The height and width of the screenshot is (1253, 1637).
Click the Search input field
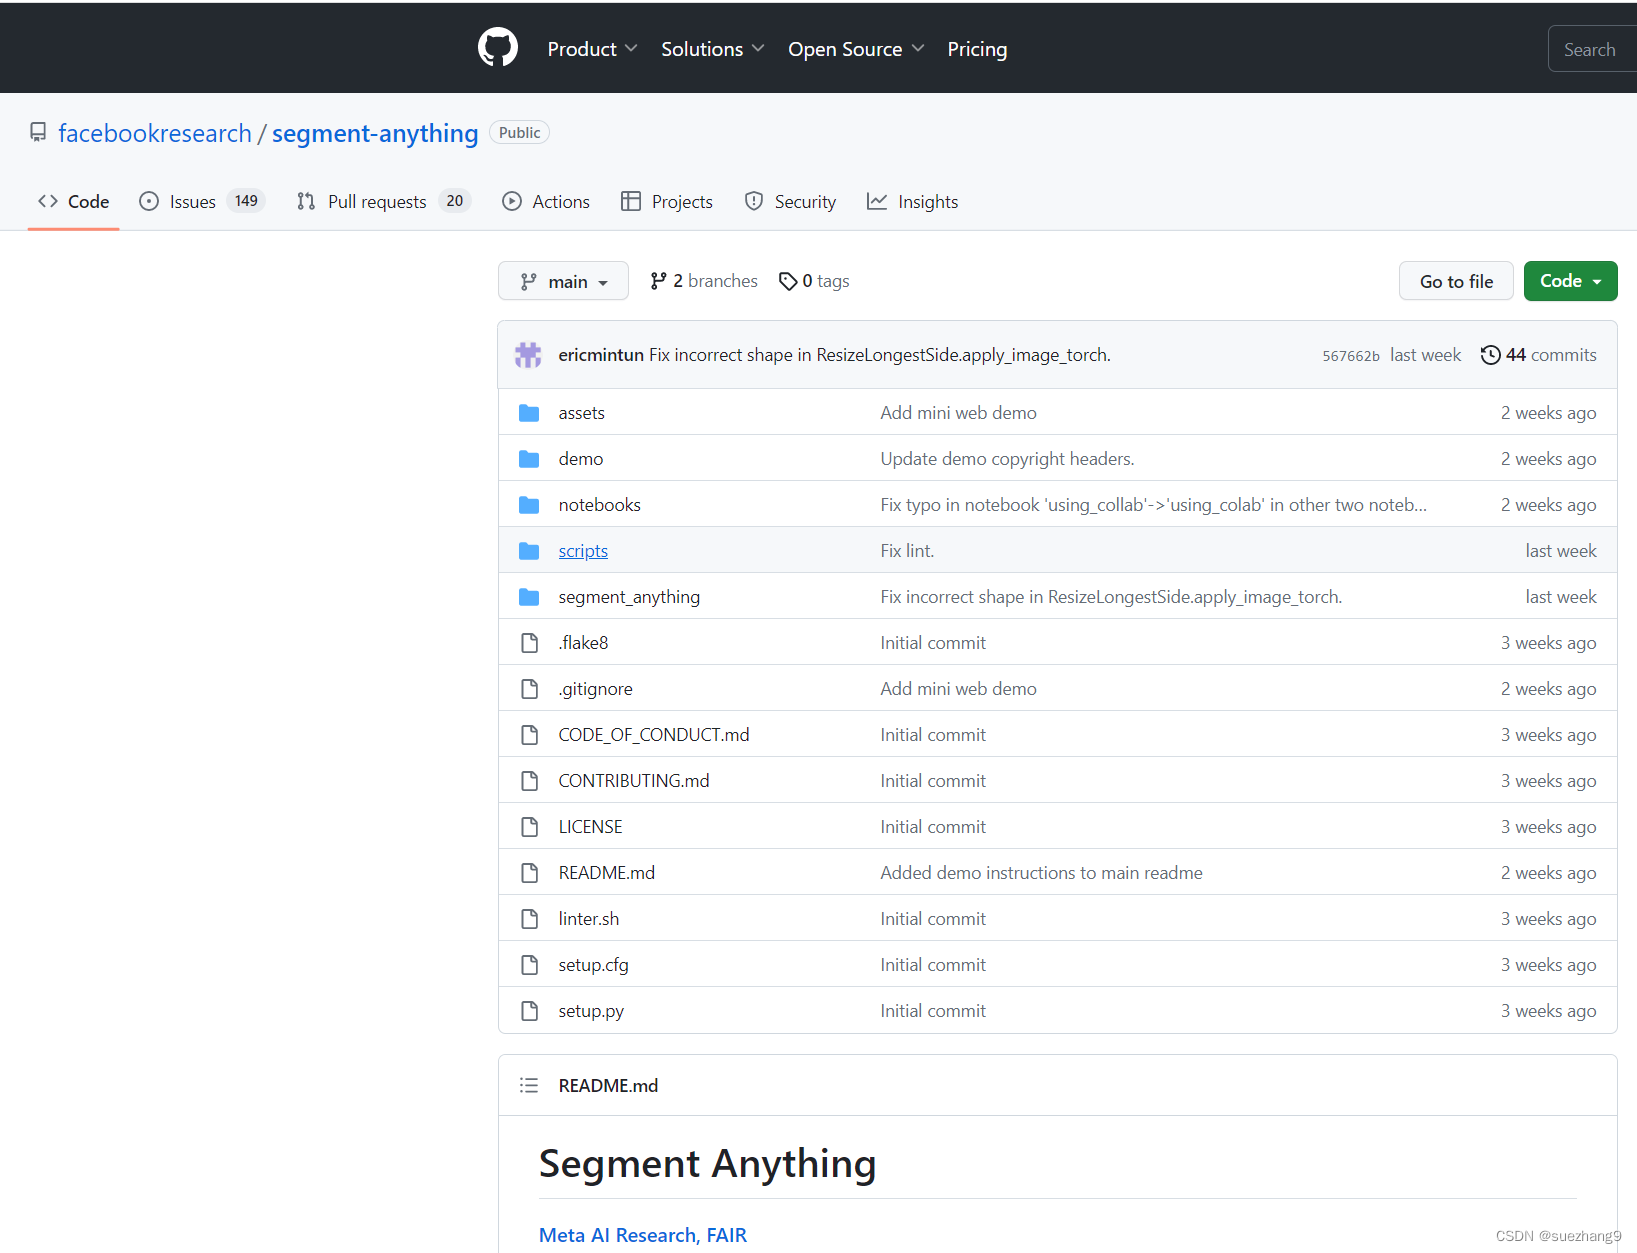point(1592,49)
